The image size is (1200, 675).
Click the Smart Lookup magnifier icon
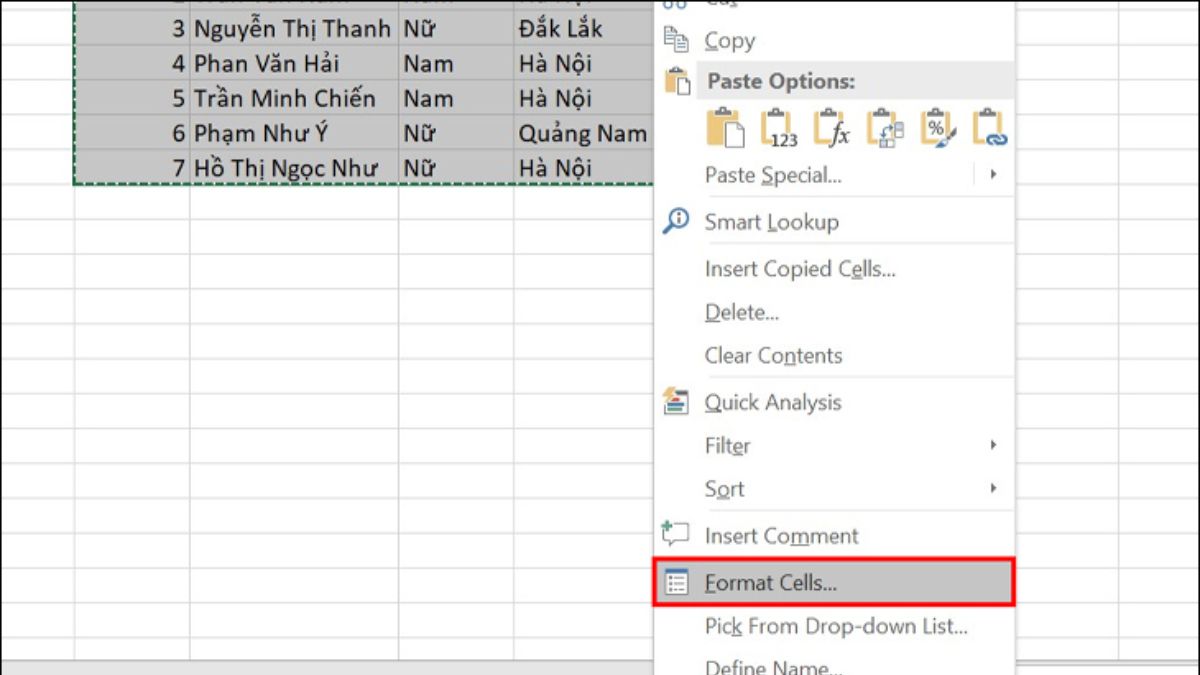(x=677, y=221)
